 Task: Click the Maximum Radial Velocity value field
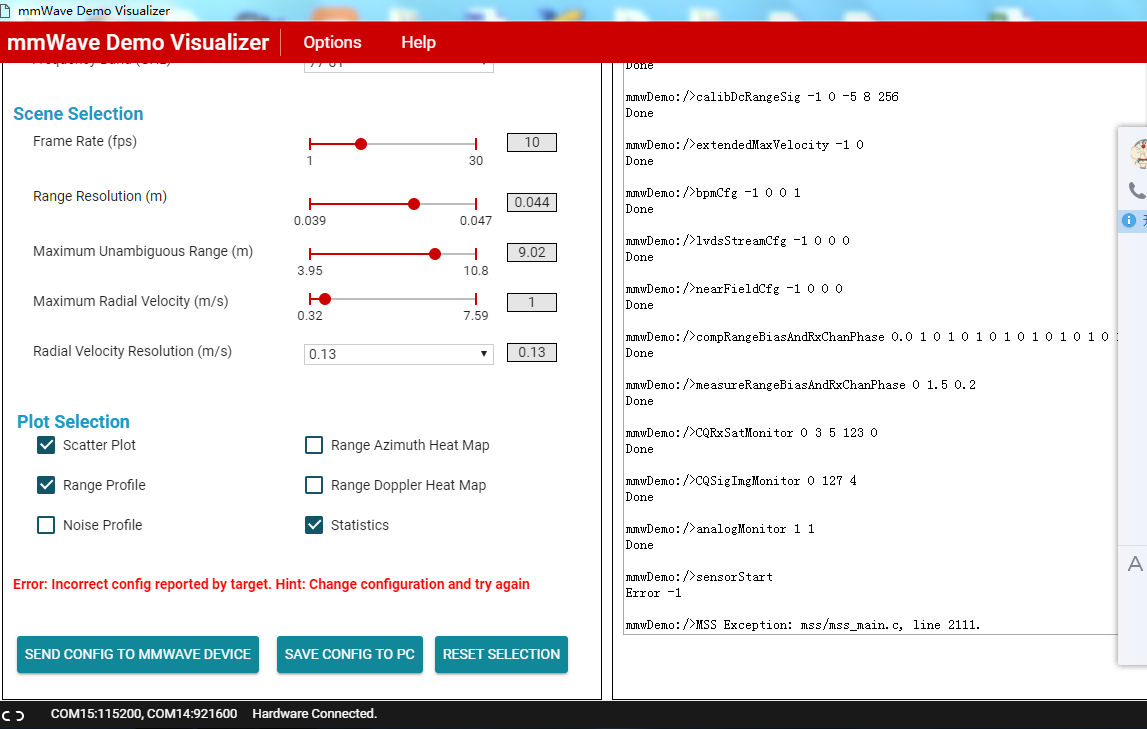[532, 303]
